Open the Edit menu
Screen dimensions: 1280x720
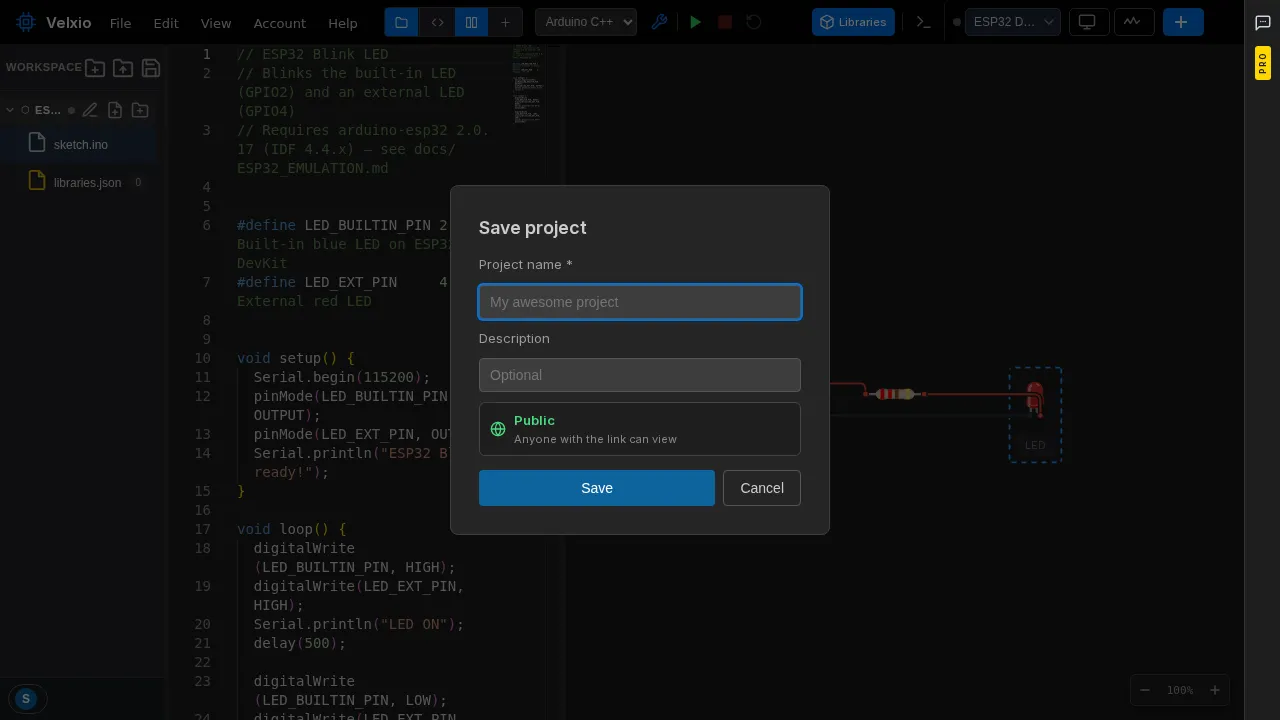[x=166, y=23]
